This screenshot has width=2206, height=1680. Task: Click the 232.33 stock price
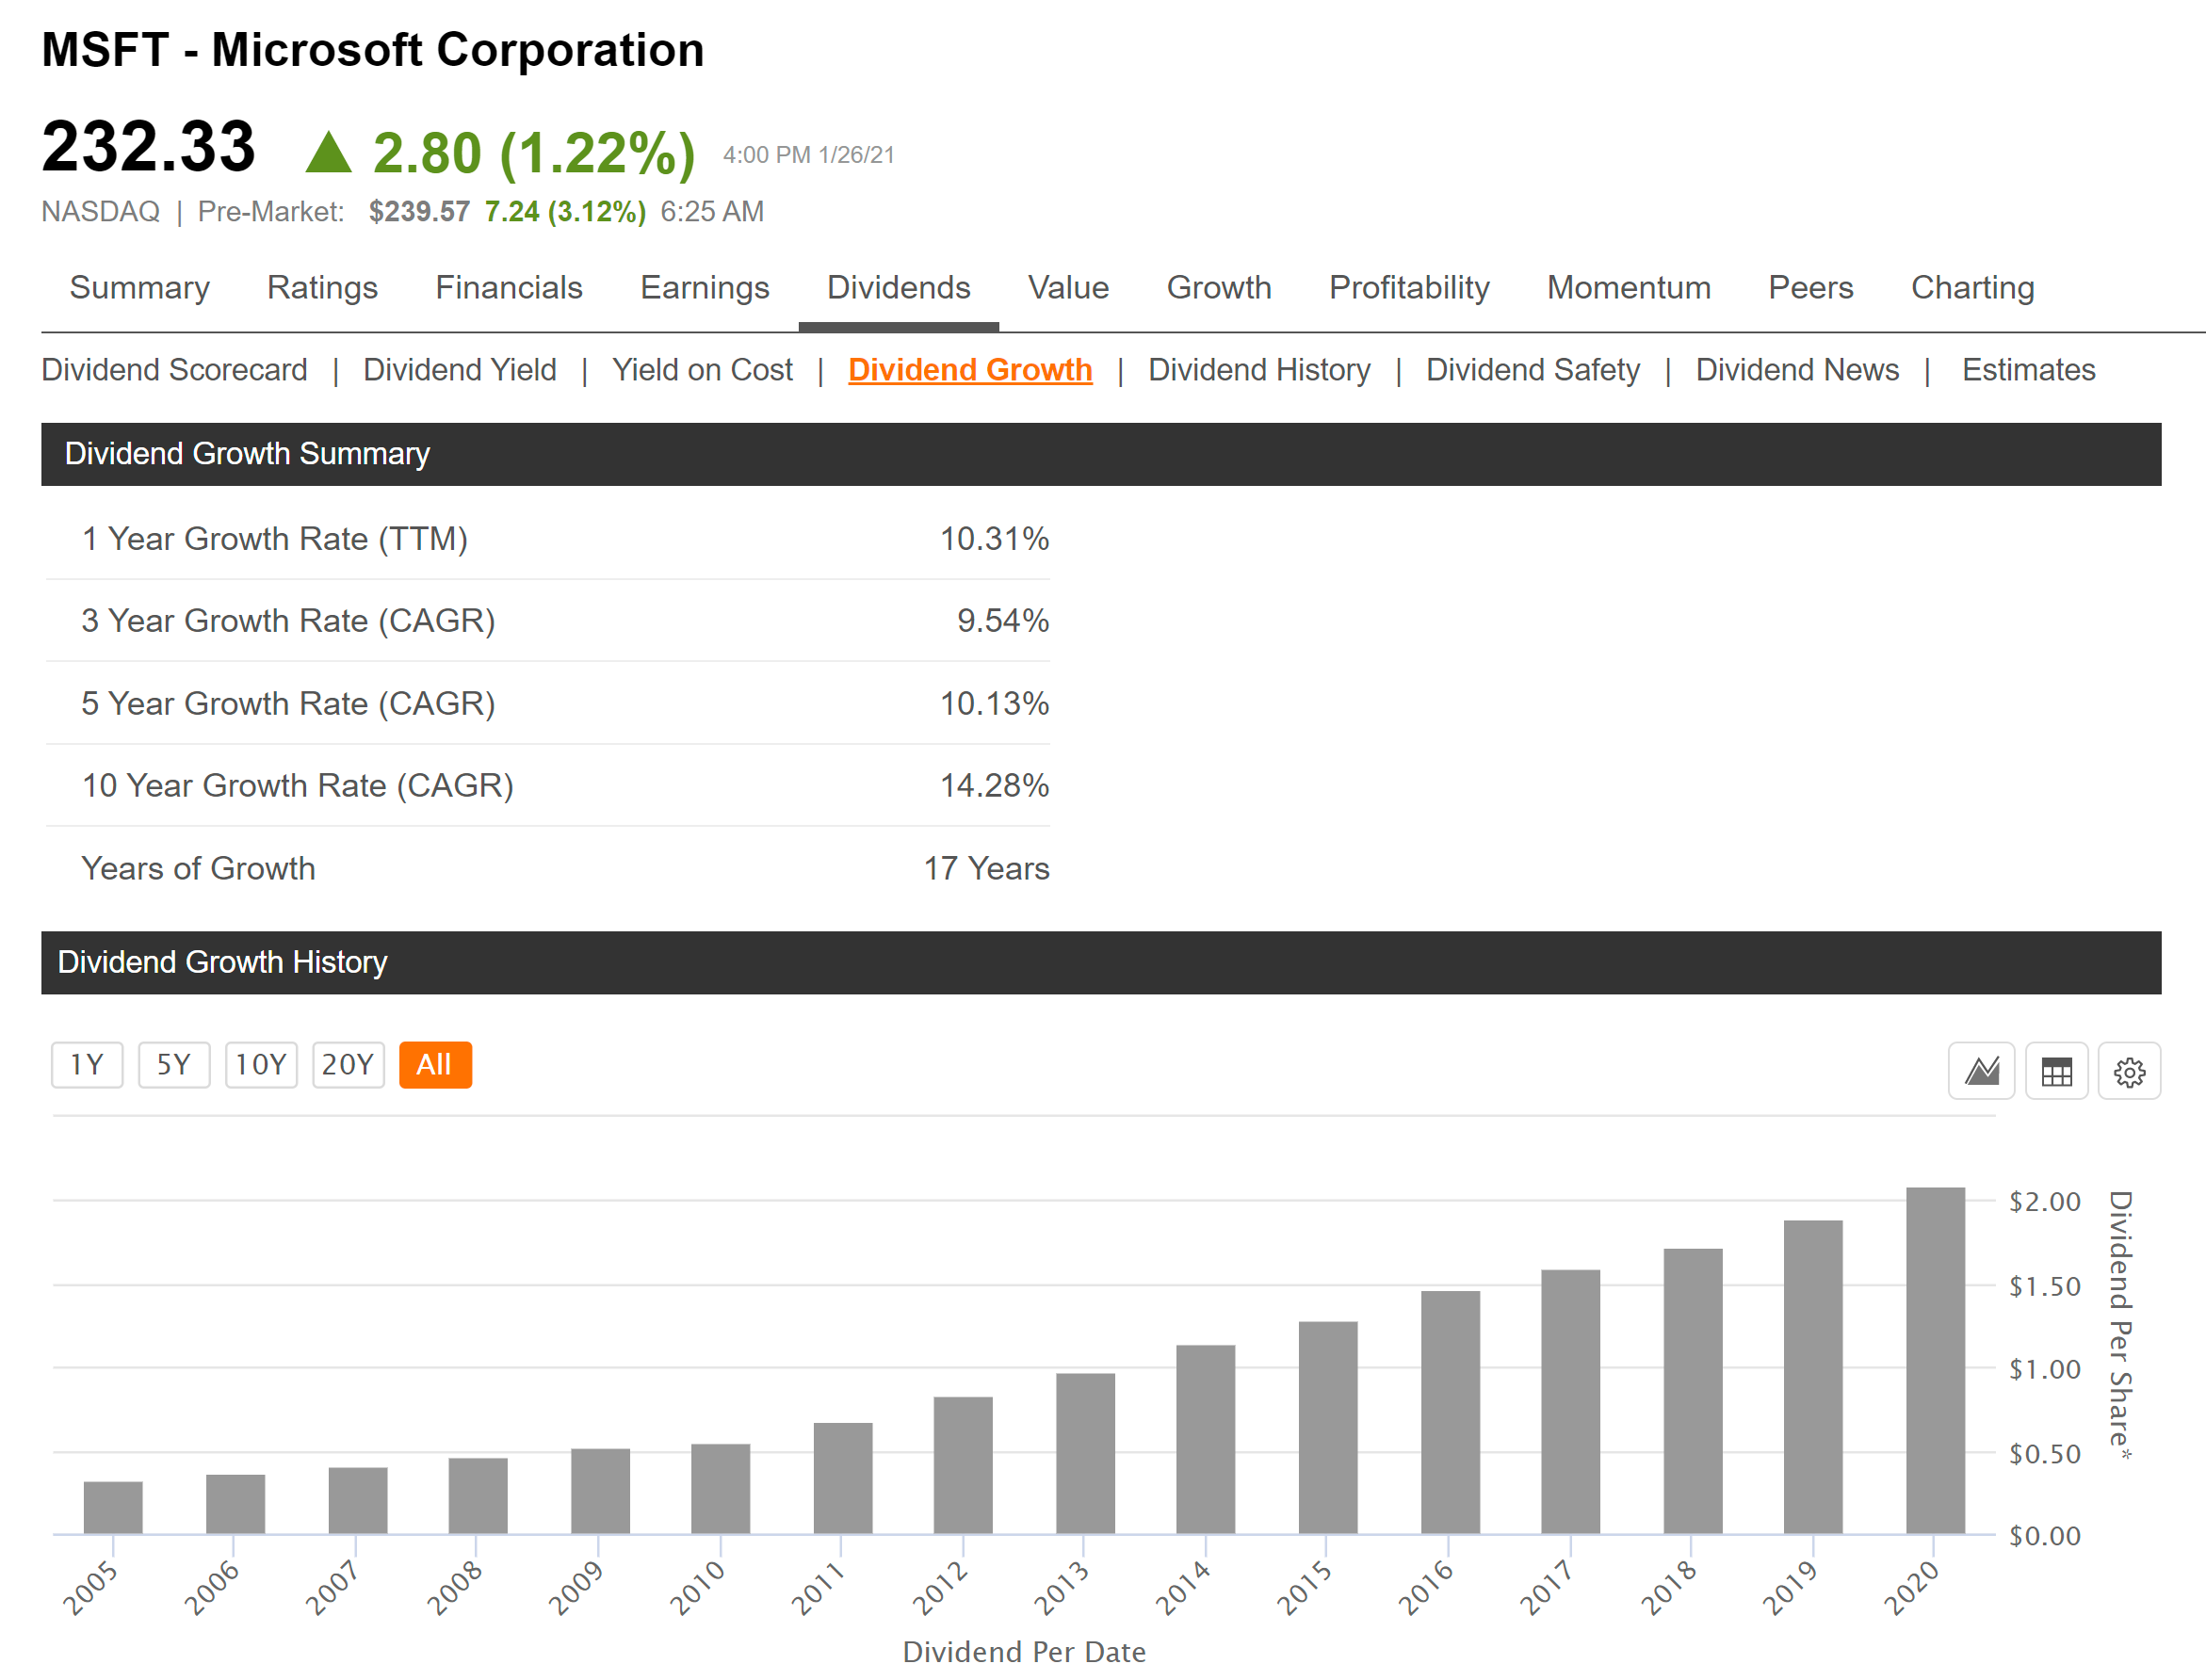149,146
